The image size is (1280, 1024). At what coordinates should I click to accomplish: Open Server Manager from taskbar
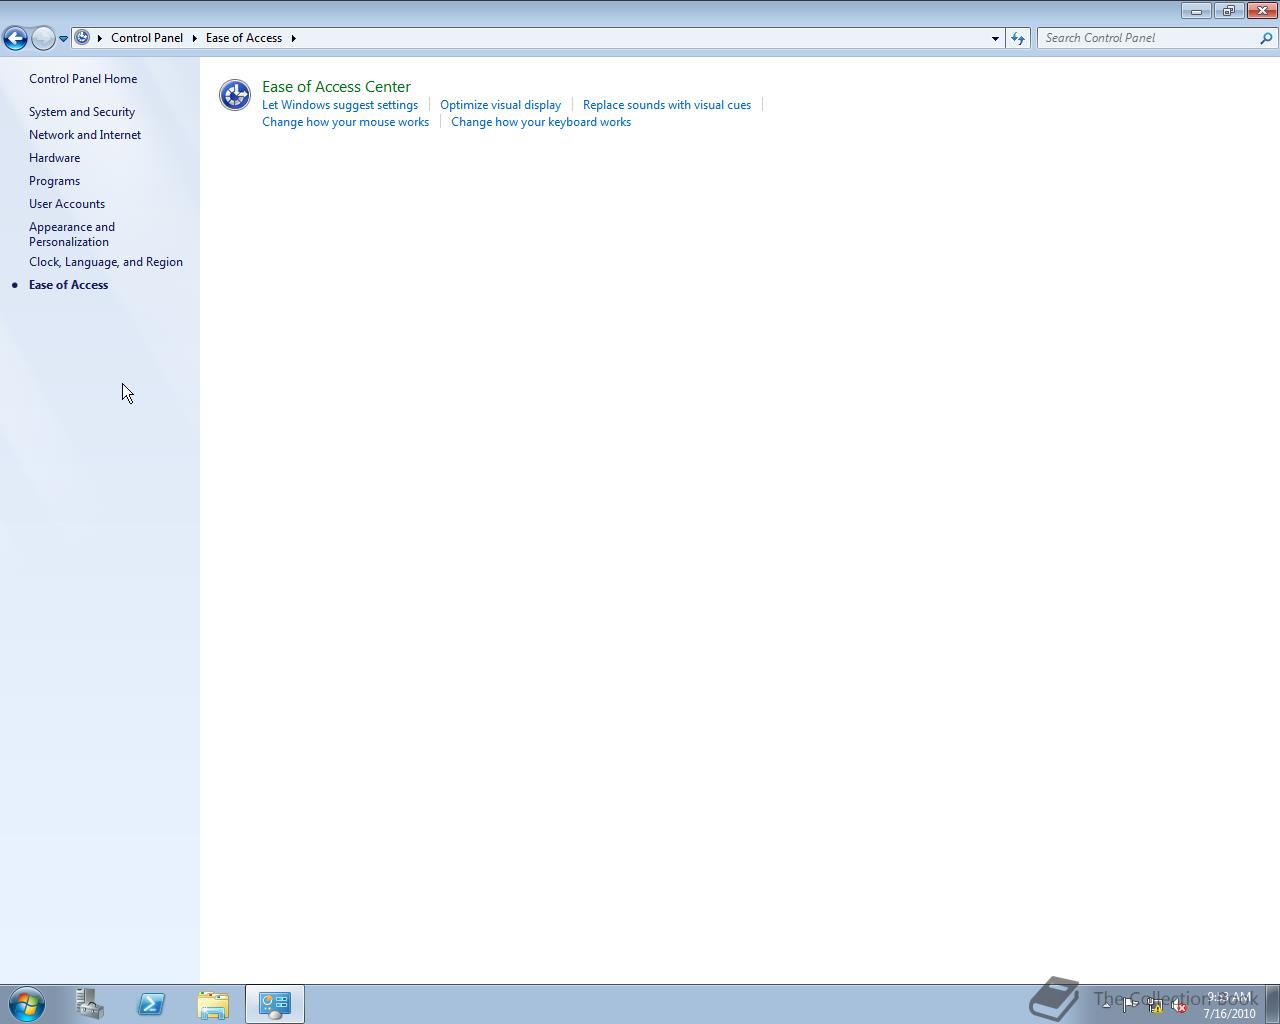[x=90, y=1004]
